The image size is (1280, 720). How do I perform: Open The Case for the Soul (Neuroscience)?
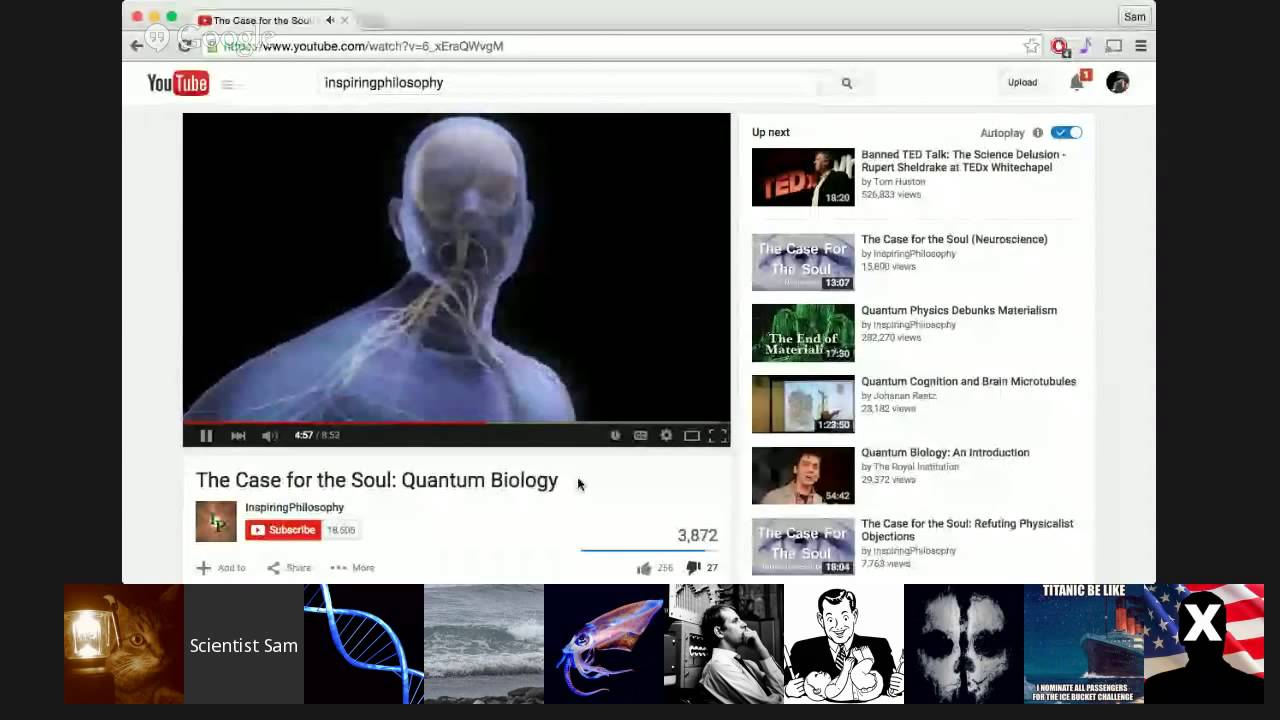click(x=954, y=239)
